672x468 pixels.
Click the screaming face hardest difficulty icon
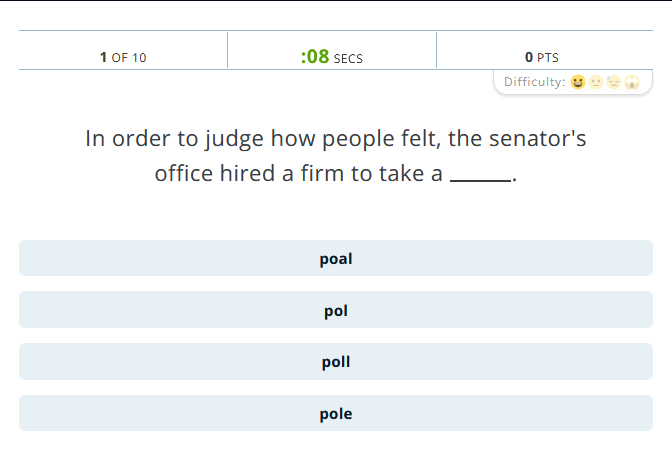[632, 82]
